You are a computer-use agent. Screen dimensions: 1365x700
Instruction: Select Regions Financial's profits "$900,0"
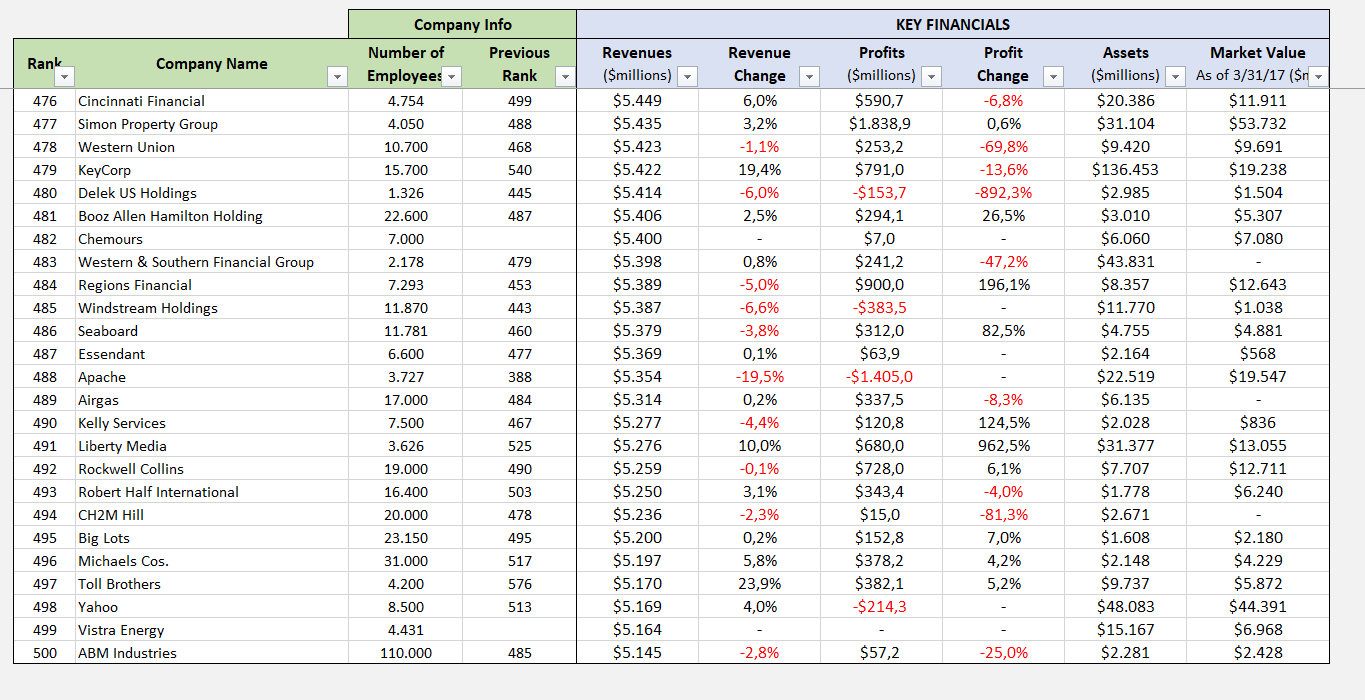[881, 285]
